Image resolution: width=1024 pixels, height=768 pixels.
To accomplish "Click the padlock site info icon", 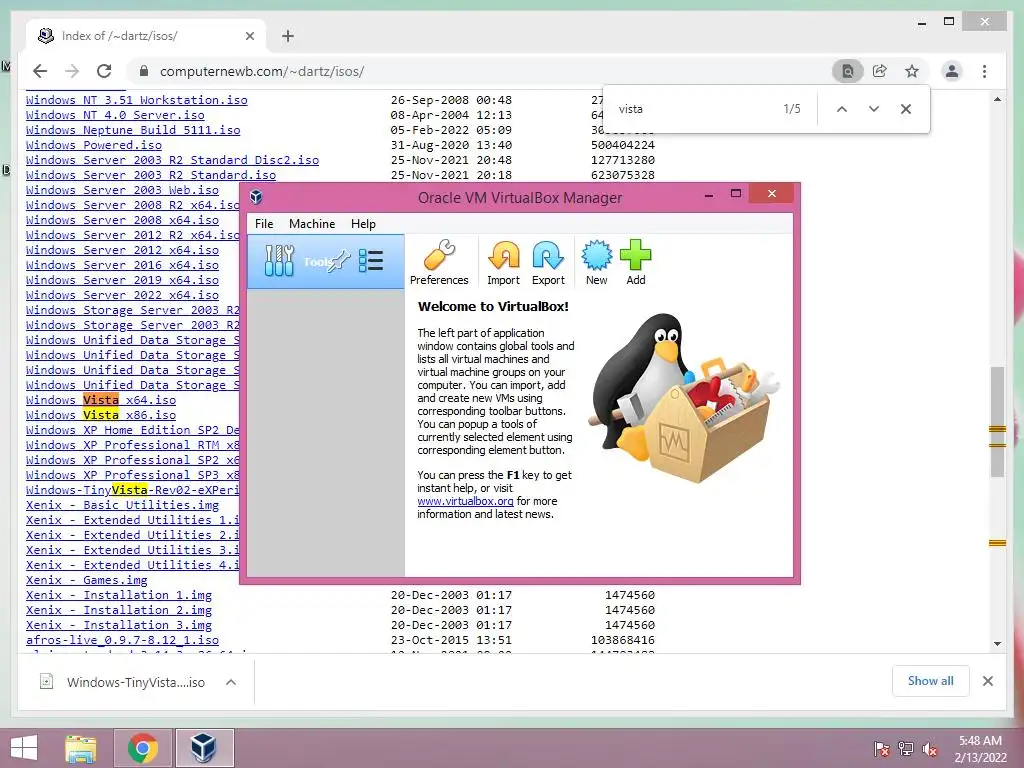I will 144,71.
